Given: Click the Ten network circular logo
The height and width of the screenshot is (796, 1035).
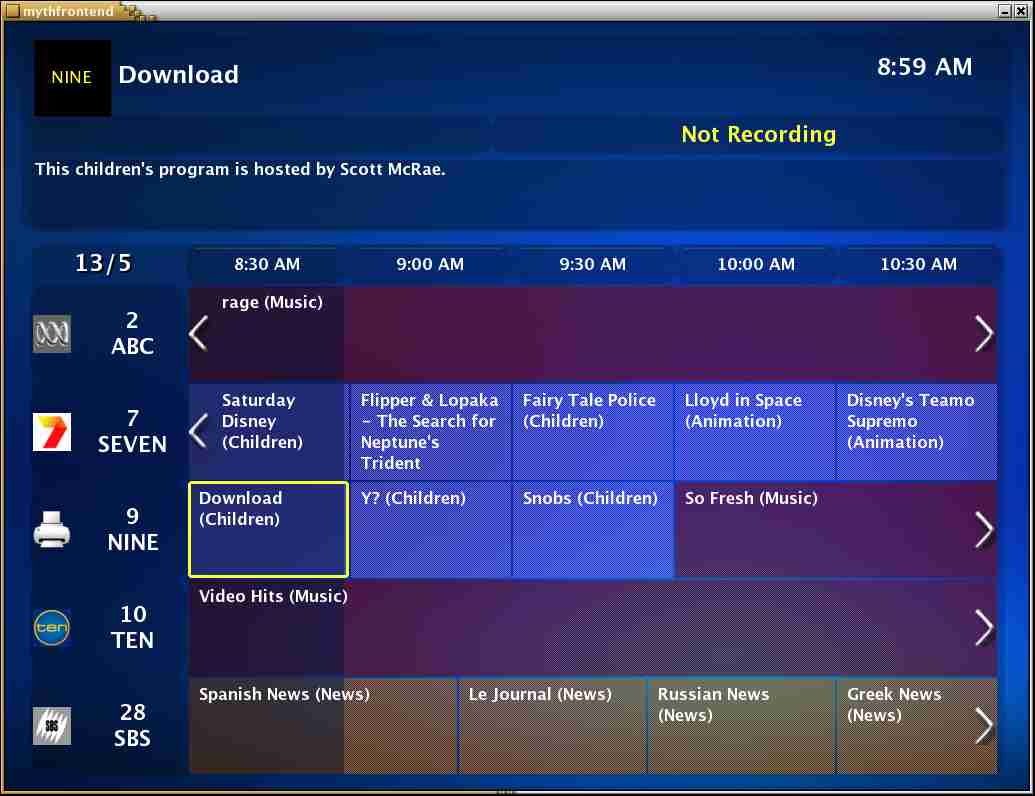Looking at the screenshot, I should tap(52, 628).
